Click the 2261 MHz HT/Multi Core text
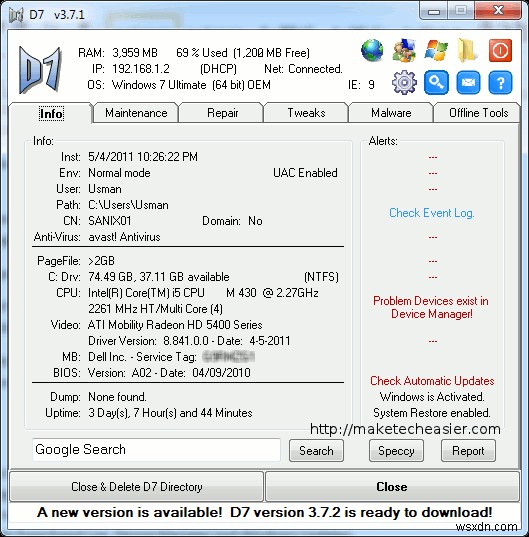This screenshot has height=537, width=529. [155, 309]
